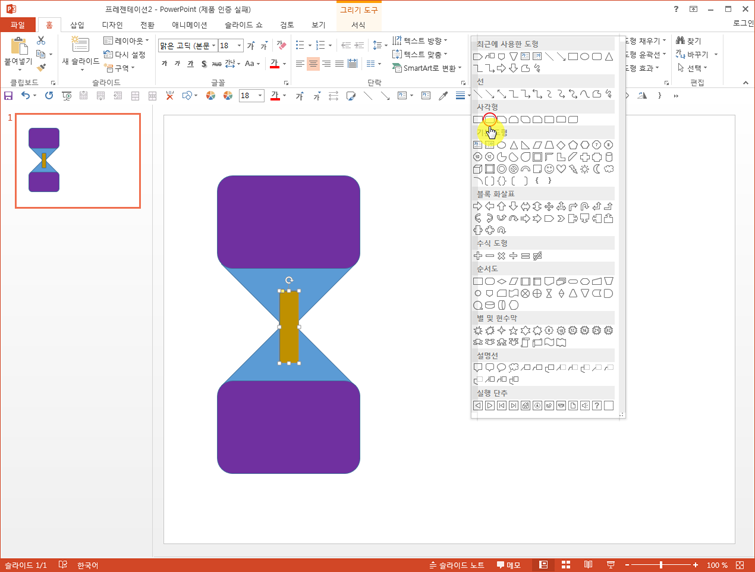The image size is (755, 572).
Task: Select slide 1 thumbnail in the panel
Action: click(x=78, y=160)
